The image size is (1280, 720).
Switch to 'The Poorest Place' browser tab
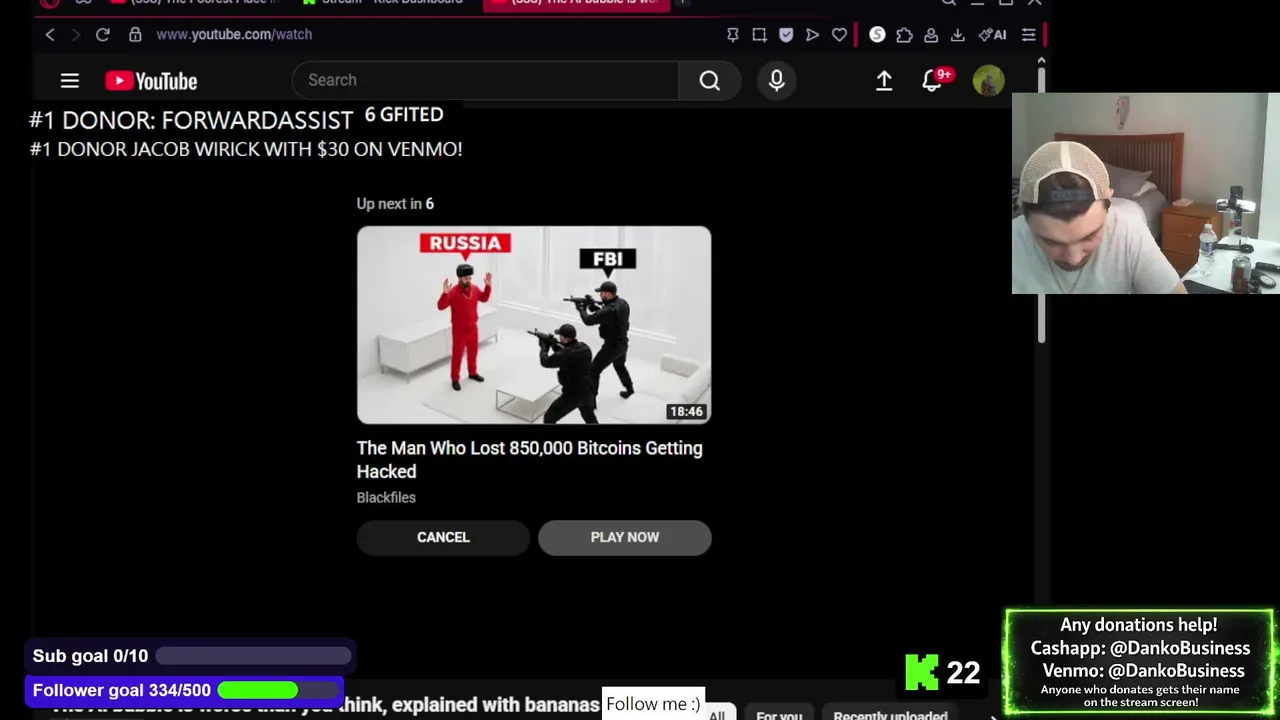click(195, 3)
